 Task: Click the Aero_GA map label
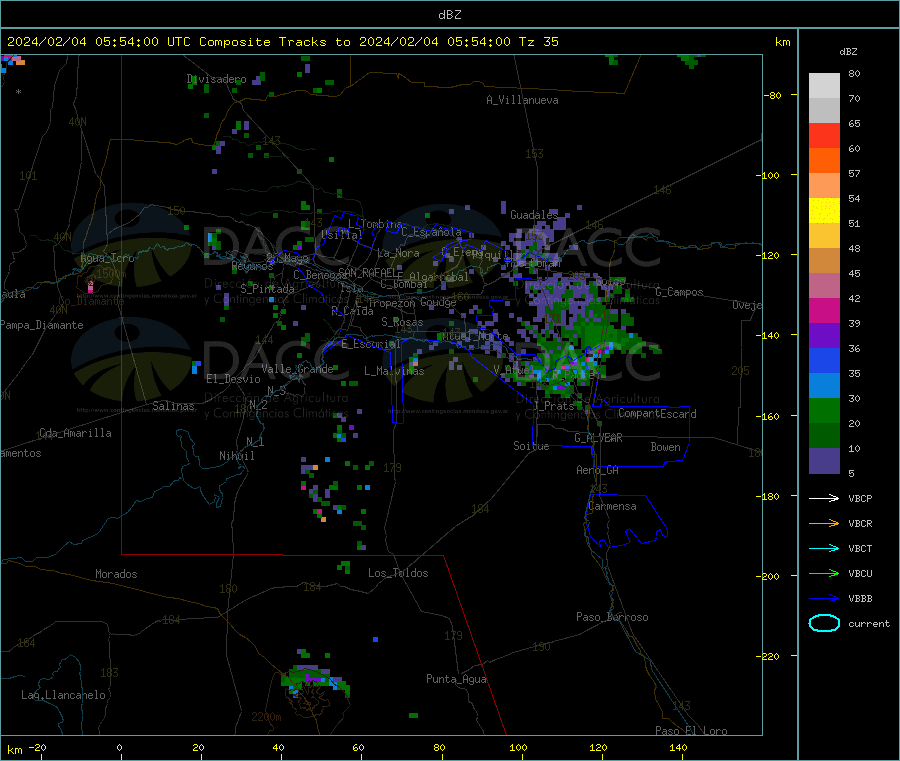(x=598, y=470)
